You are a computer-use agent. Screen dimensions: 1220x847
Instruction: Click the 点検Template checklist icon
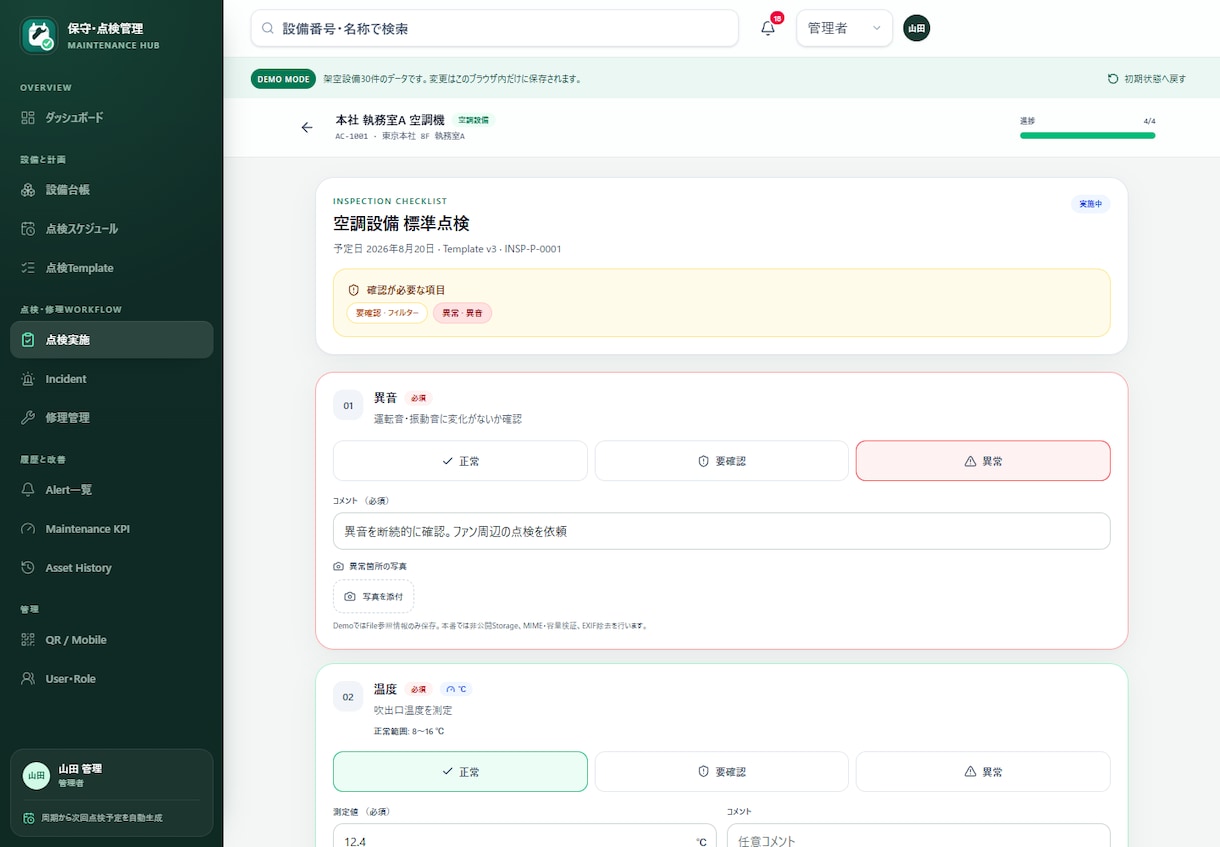pos(28,268)
